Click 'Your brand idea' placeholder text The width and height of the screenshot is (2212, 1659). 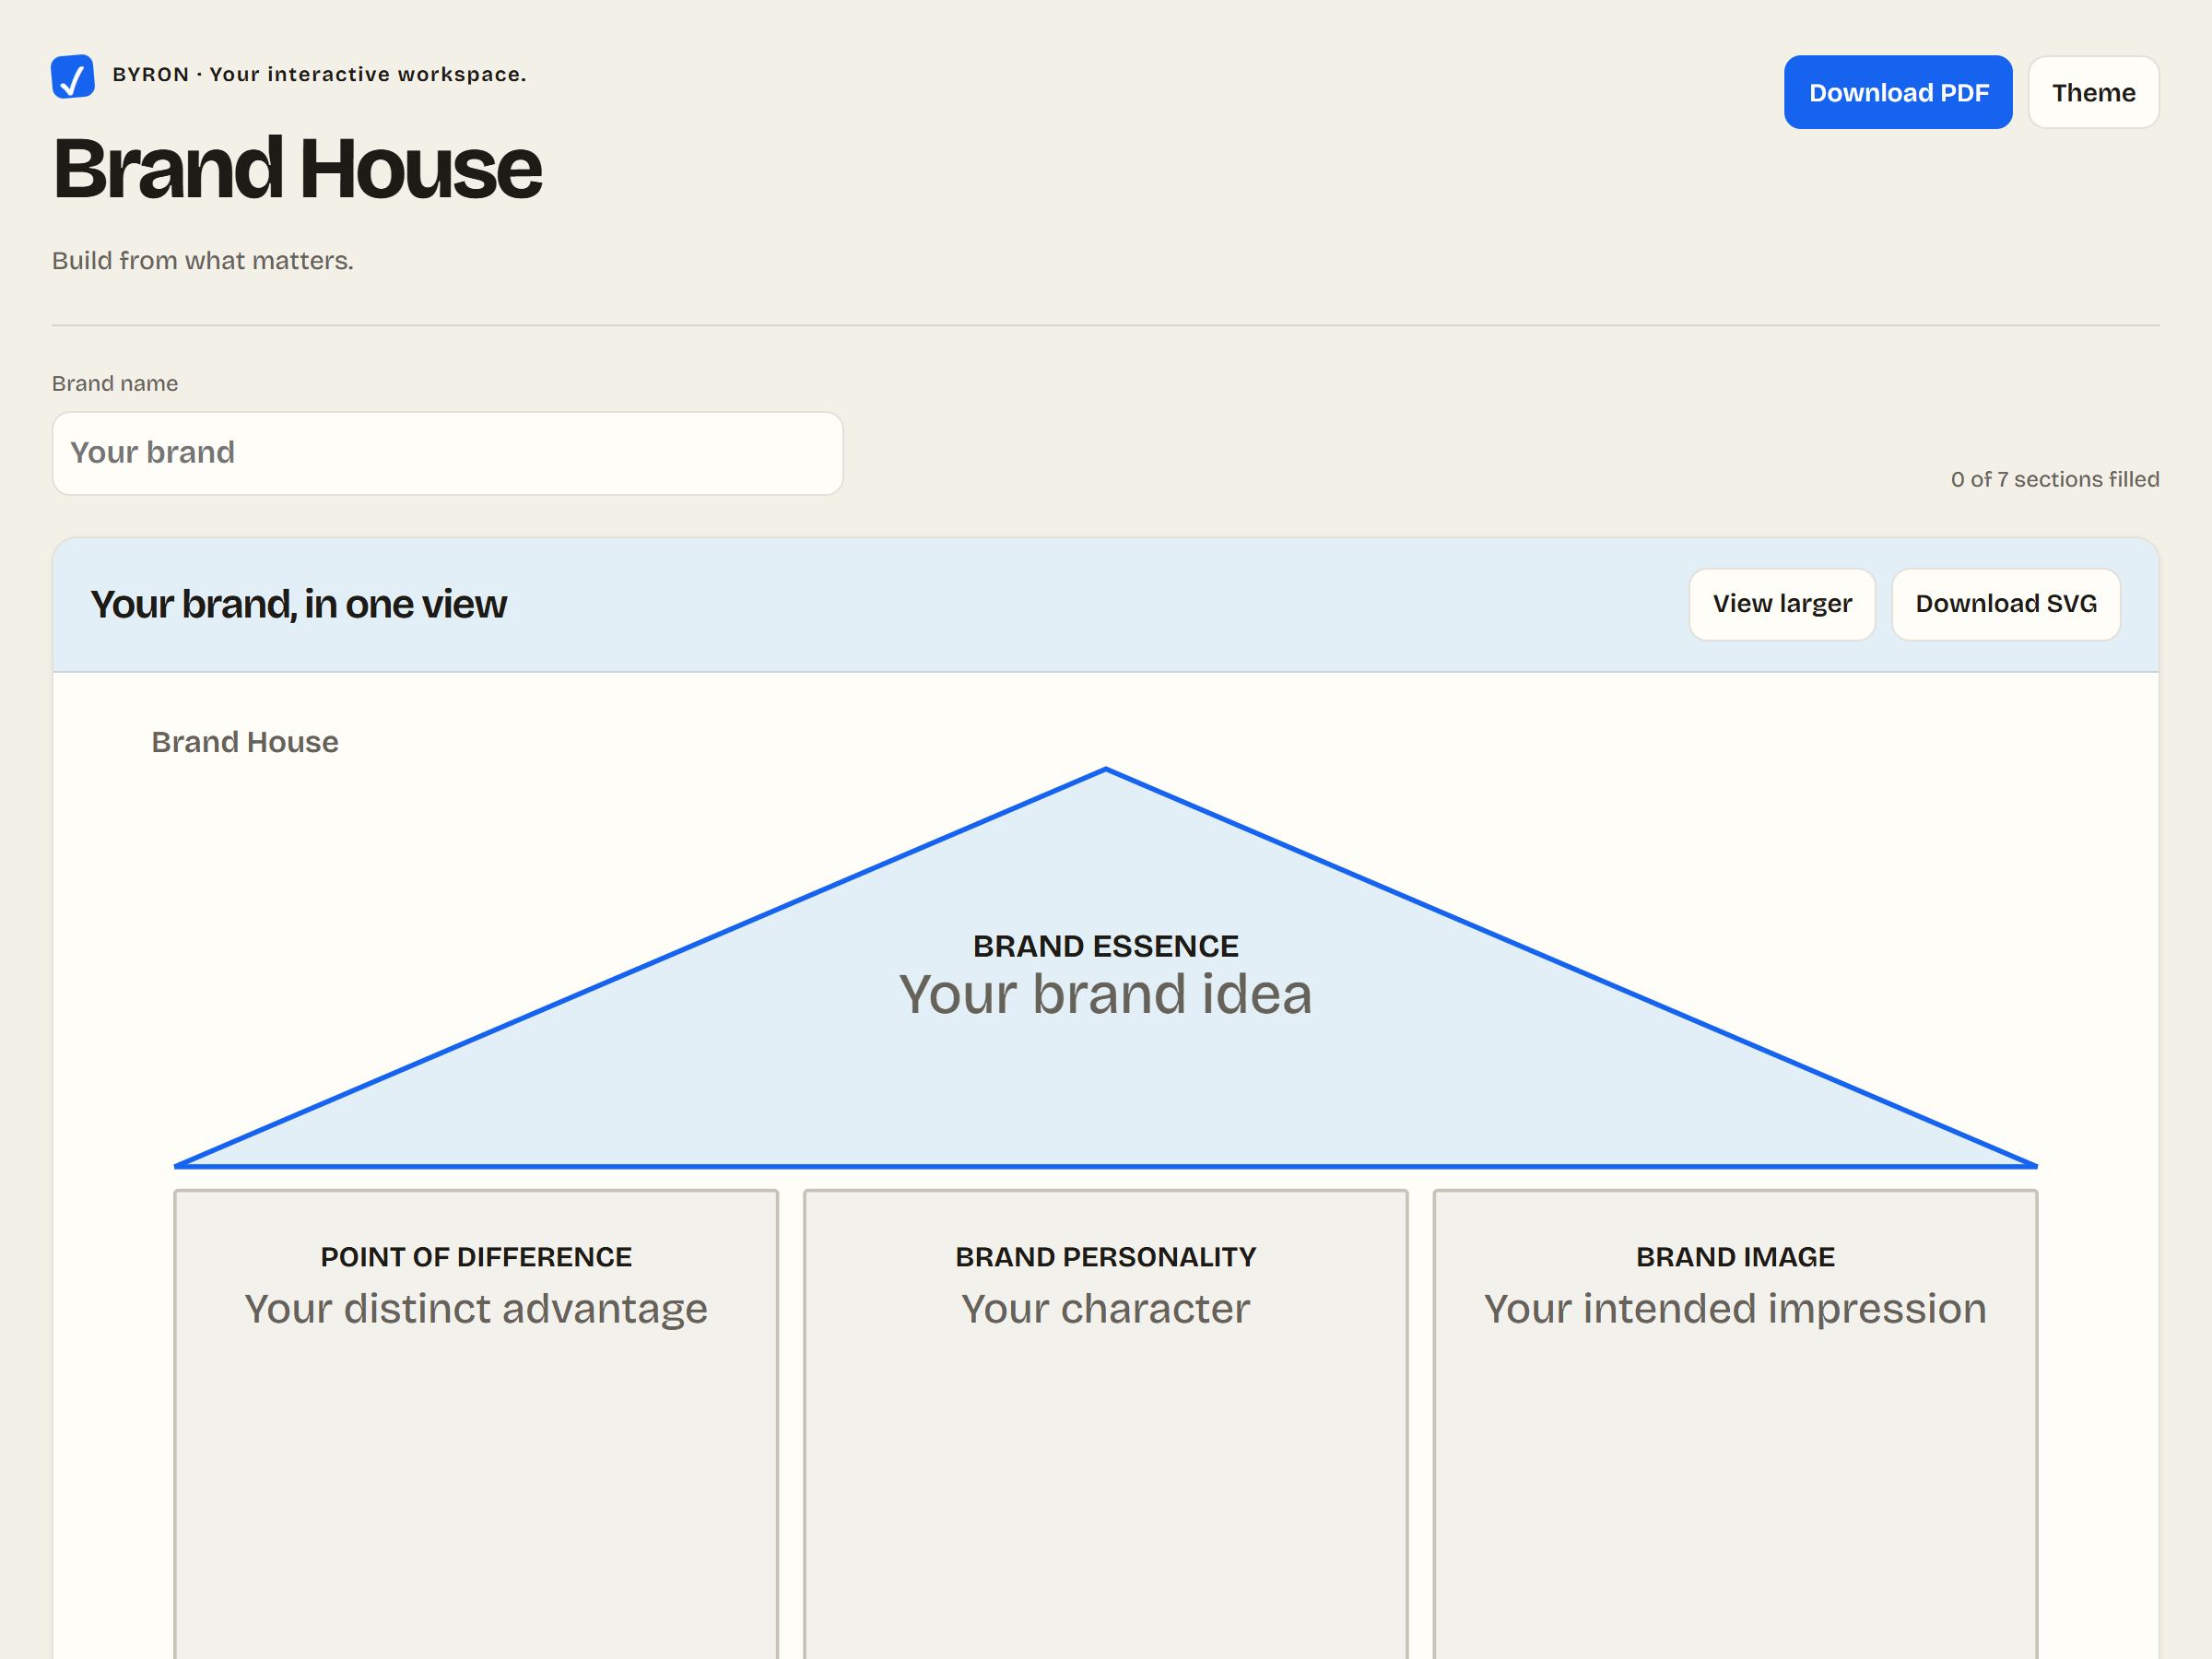[x=1105, y=994]
